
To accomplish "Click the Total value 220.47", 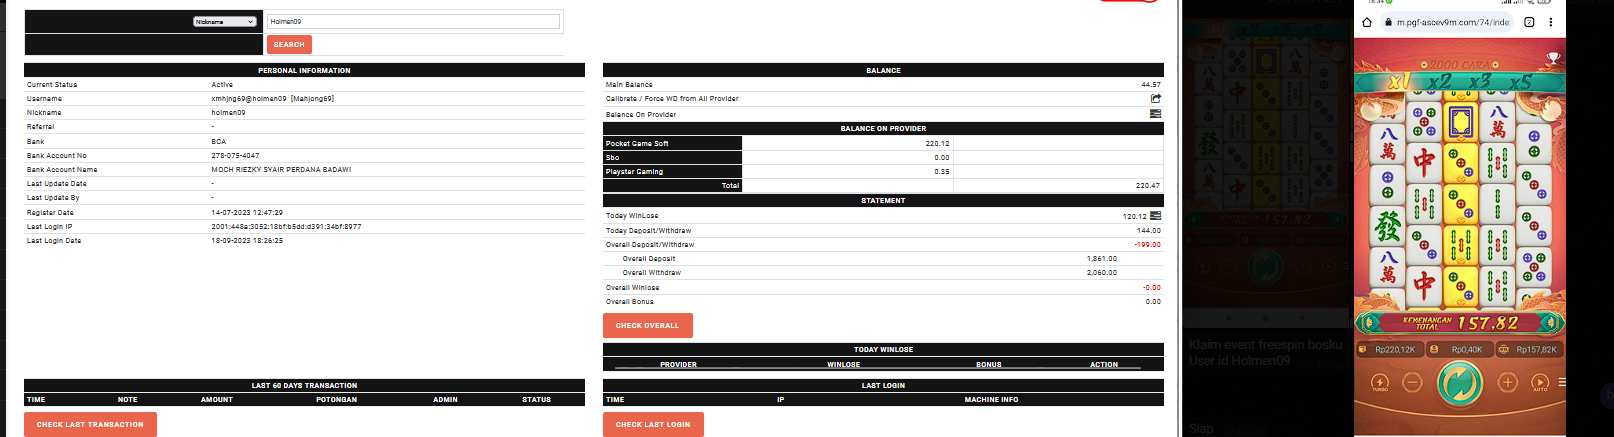I will pos(1148,185).
